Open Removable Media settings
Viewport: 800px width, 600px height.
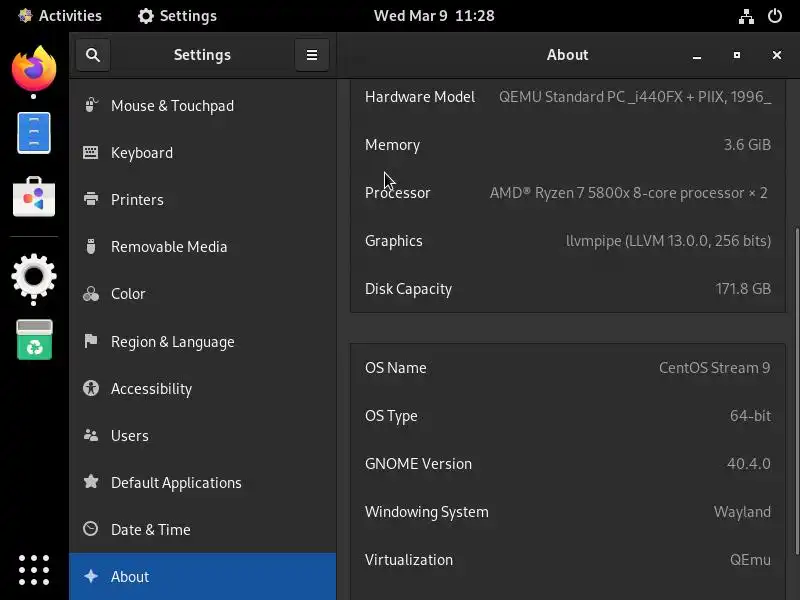[169, 247]
